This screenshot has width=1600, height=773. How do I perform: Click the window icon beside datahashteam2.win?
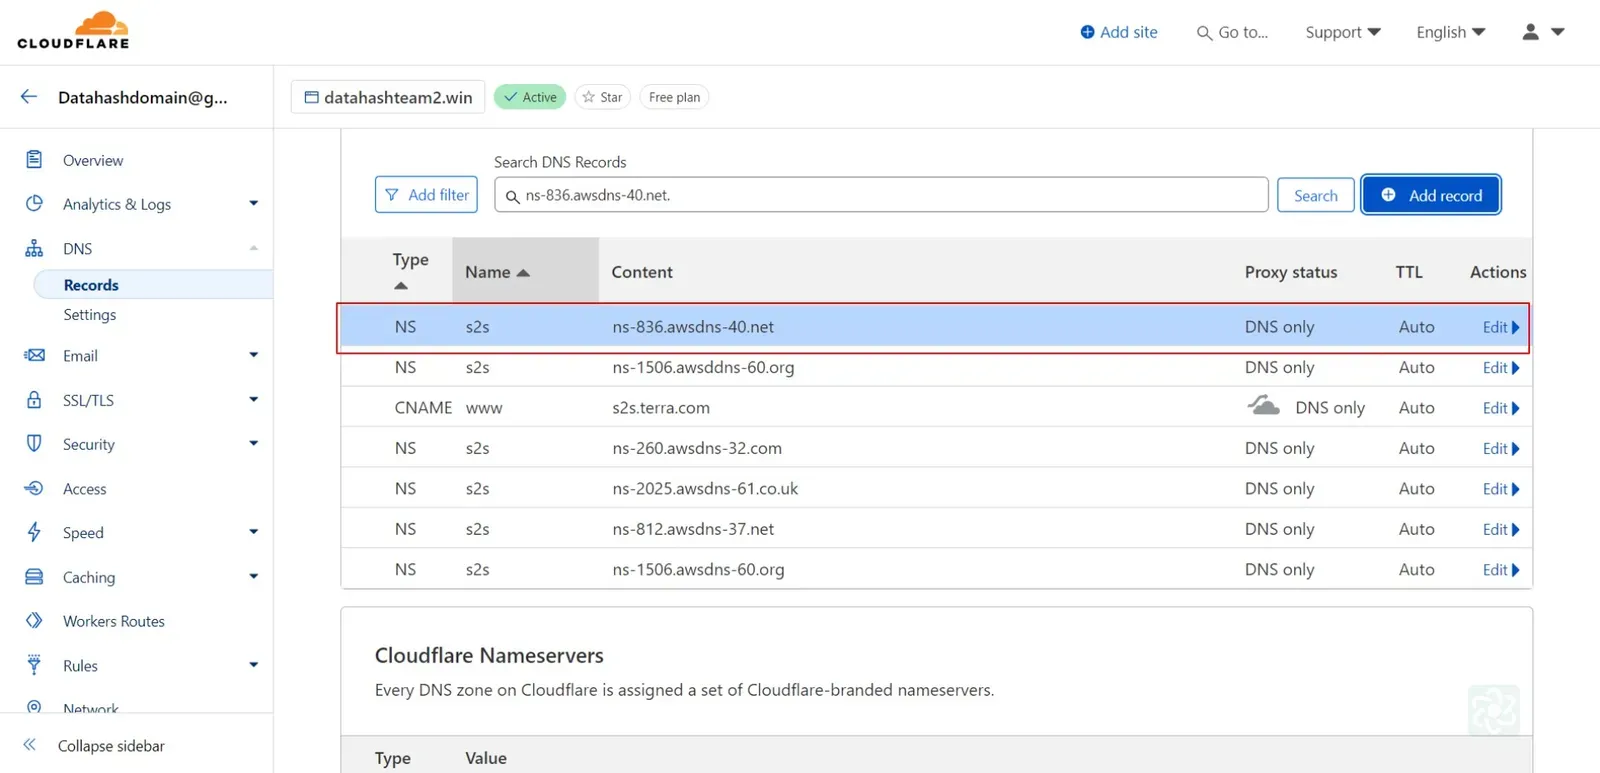(311, 97)
